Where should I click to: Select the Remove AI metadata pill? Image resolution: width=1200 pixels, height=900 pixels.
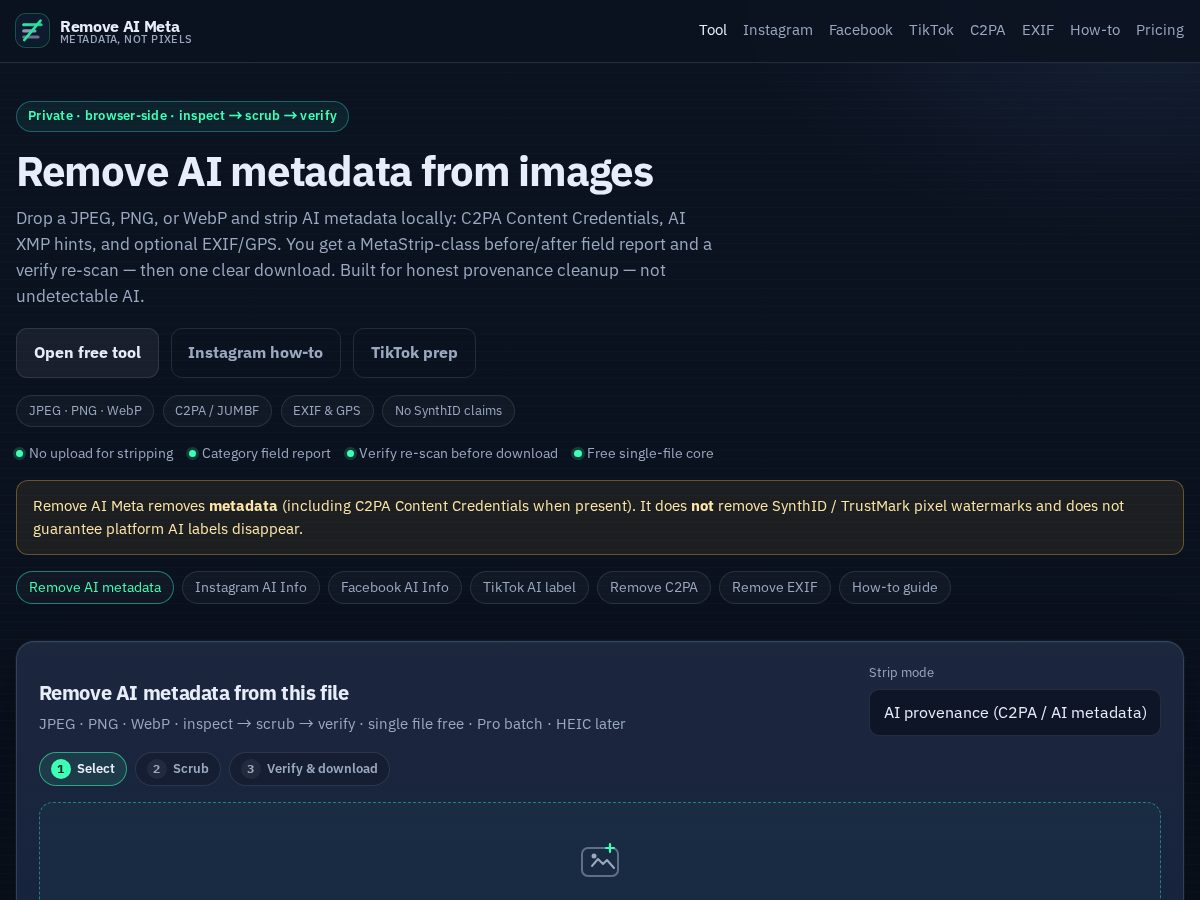click(95, 588)
